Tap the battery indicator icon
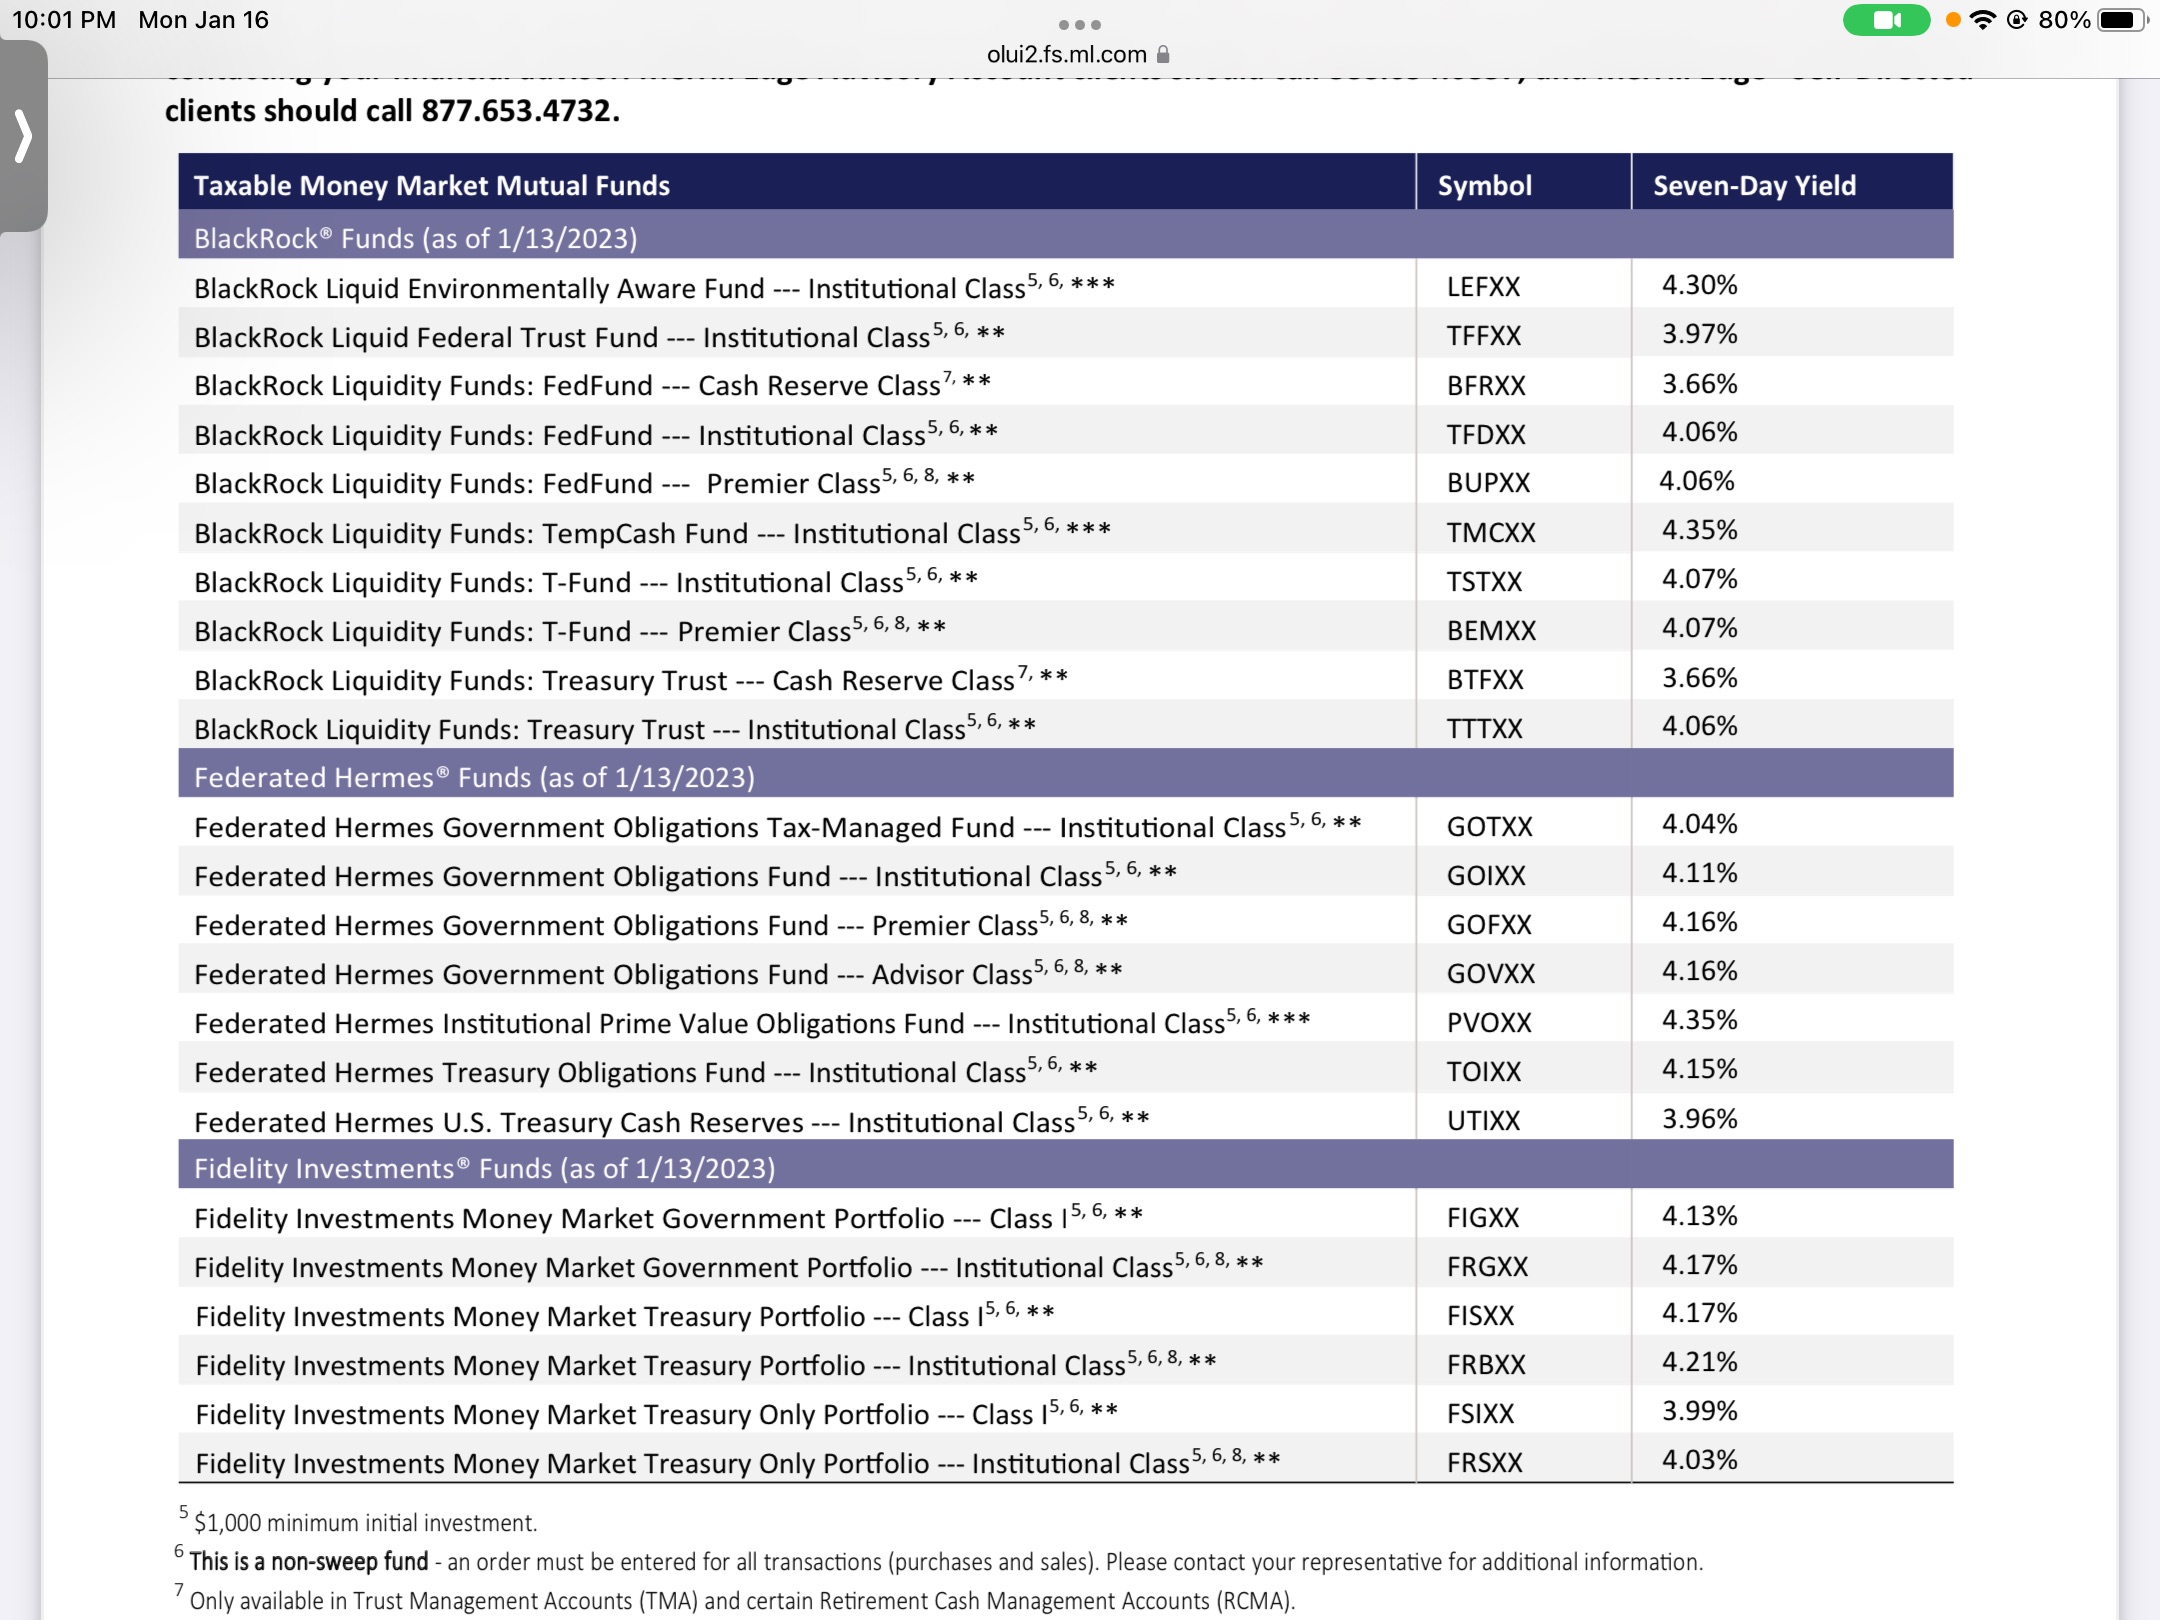Screen dimensions: 2160x1620 point(2122,20)
